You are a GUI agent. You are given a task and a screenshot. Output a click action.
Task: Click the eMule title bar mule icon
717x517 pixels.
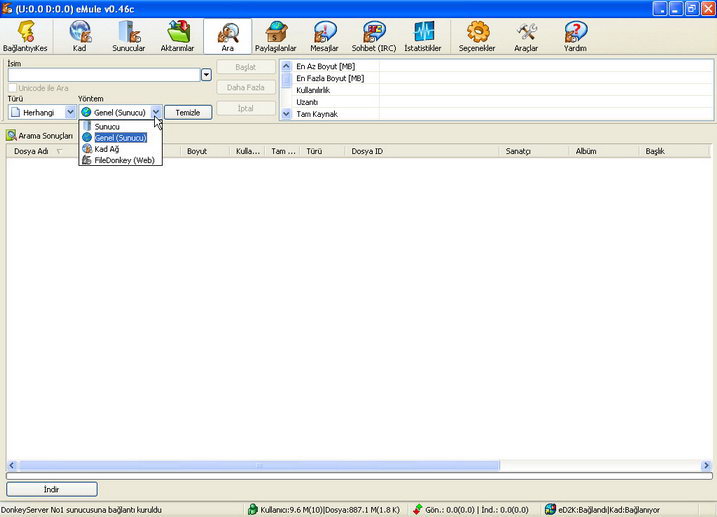(x=6, y=9)
